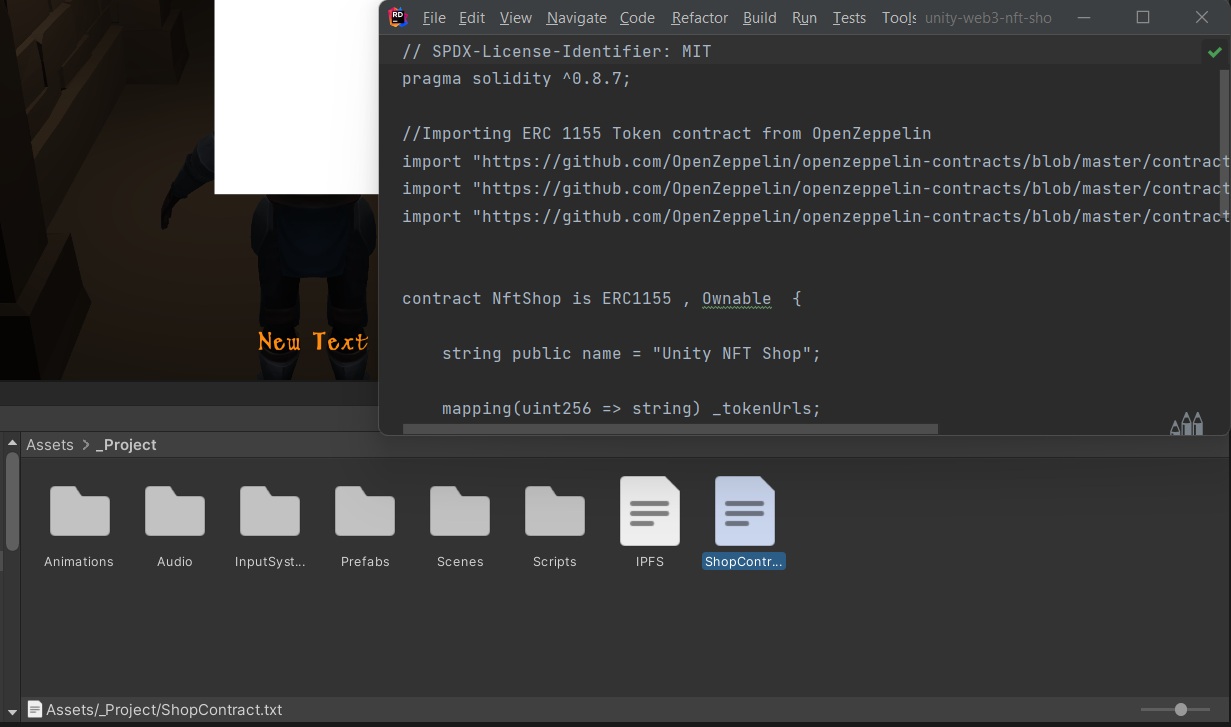The image size is (1231, 727).
Task: Click the SPDX-License-Identifier comment line
Action: [x=557, y=51]
